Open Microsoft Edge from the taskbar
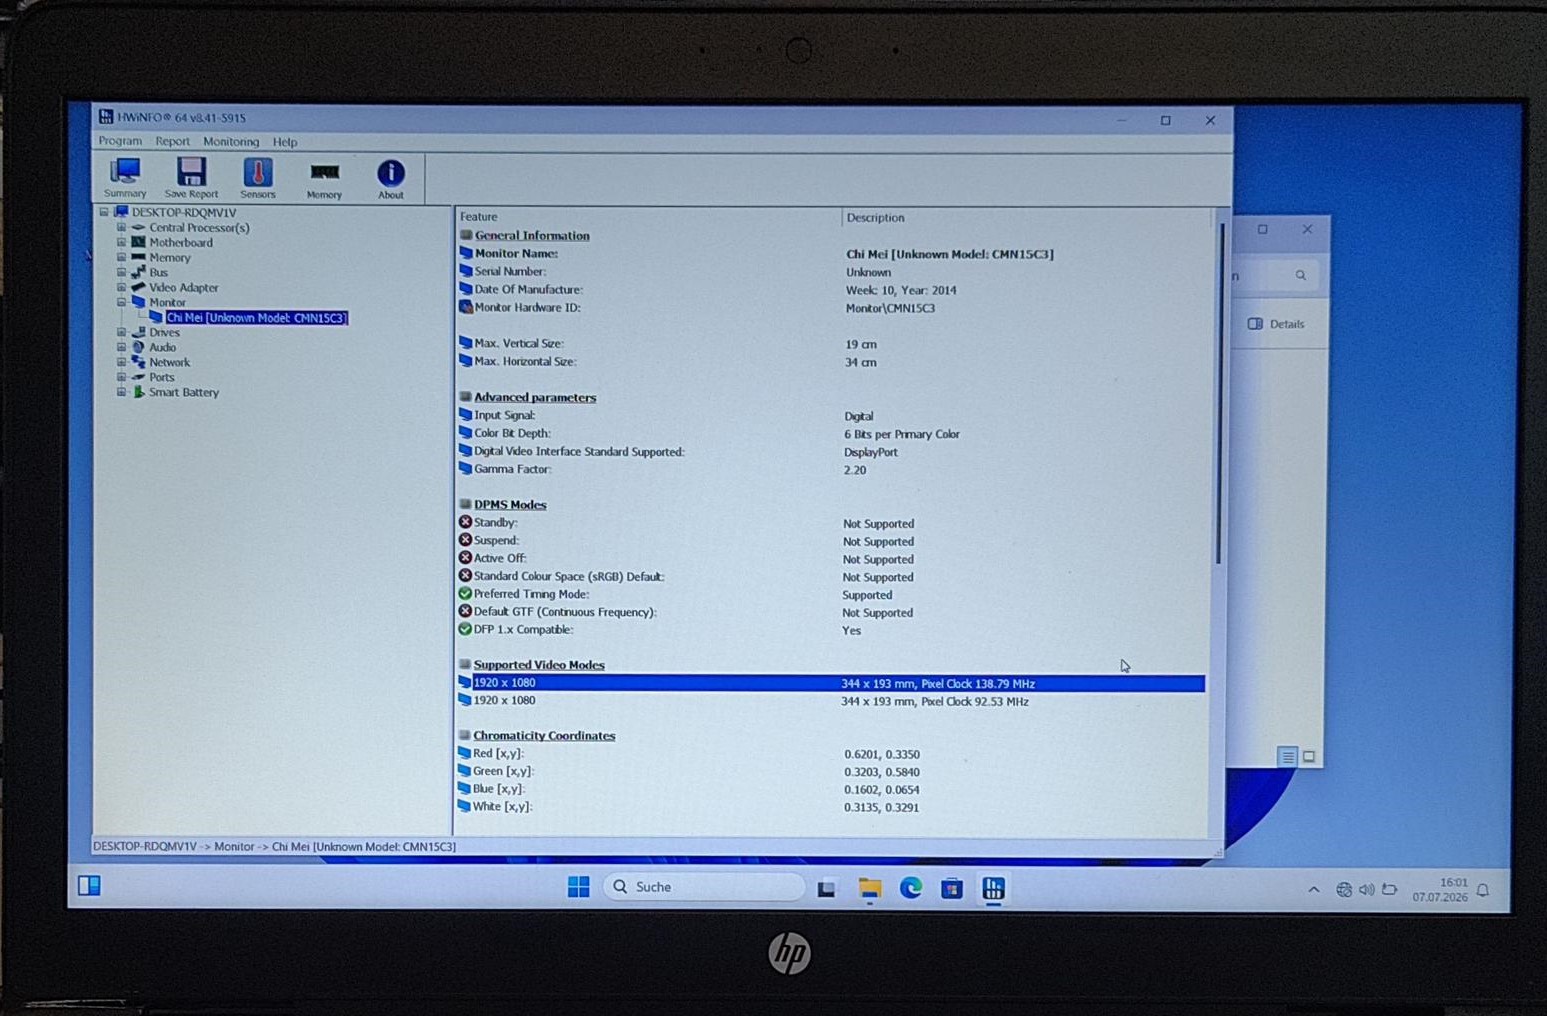 (910, 888)
